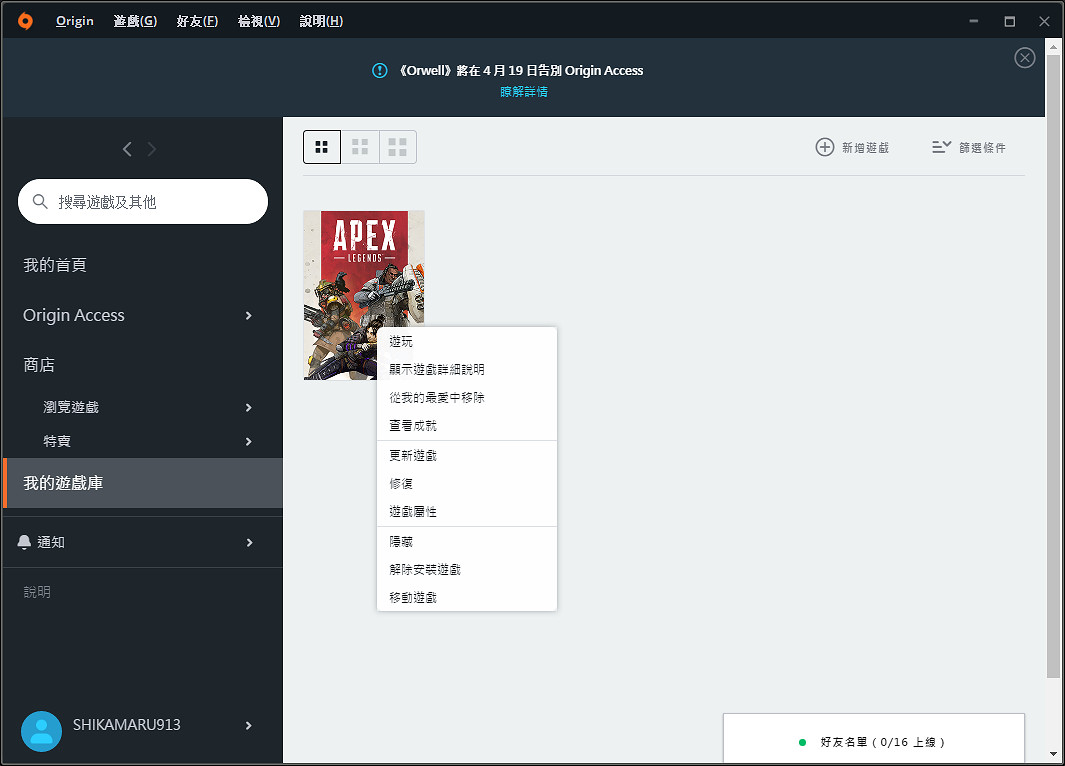Click the 新增遊戲 plus icon

click(825, 147)
